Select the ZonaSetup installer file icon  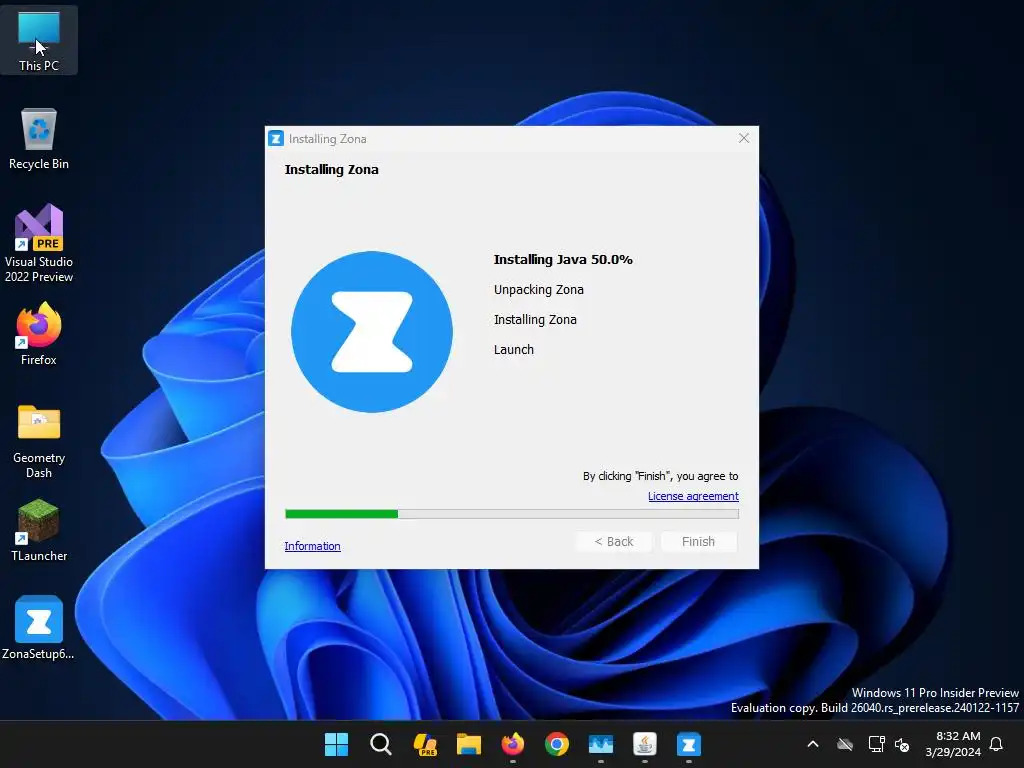39,628
